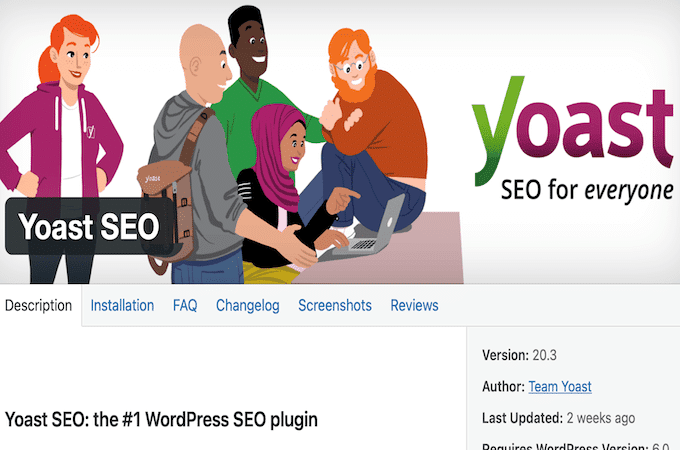Switch to the Screenshots tab
This screenshot has width=680, height=450.
(335, 306)
